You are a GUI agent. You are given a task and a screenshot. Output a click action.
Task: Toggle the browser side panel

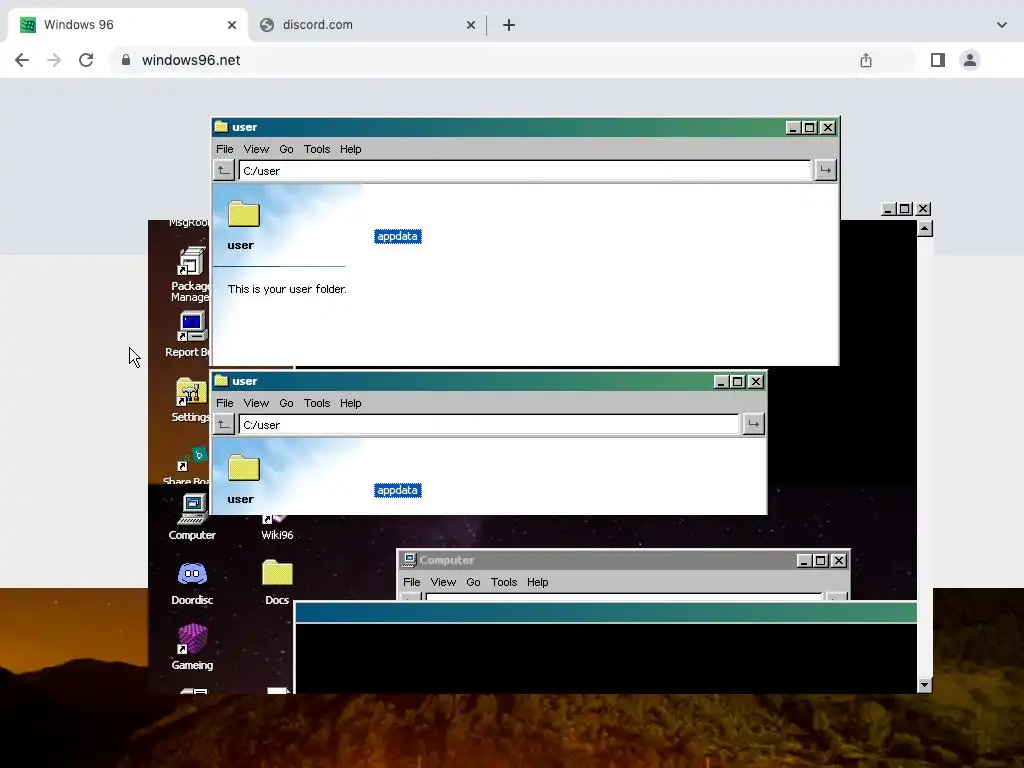click(938, 60)
